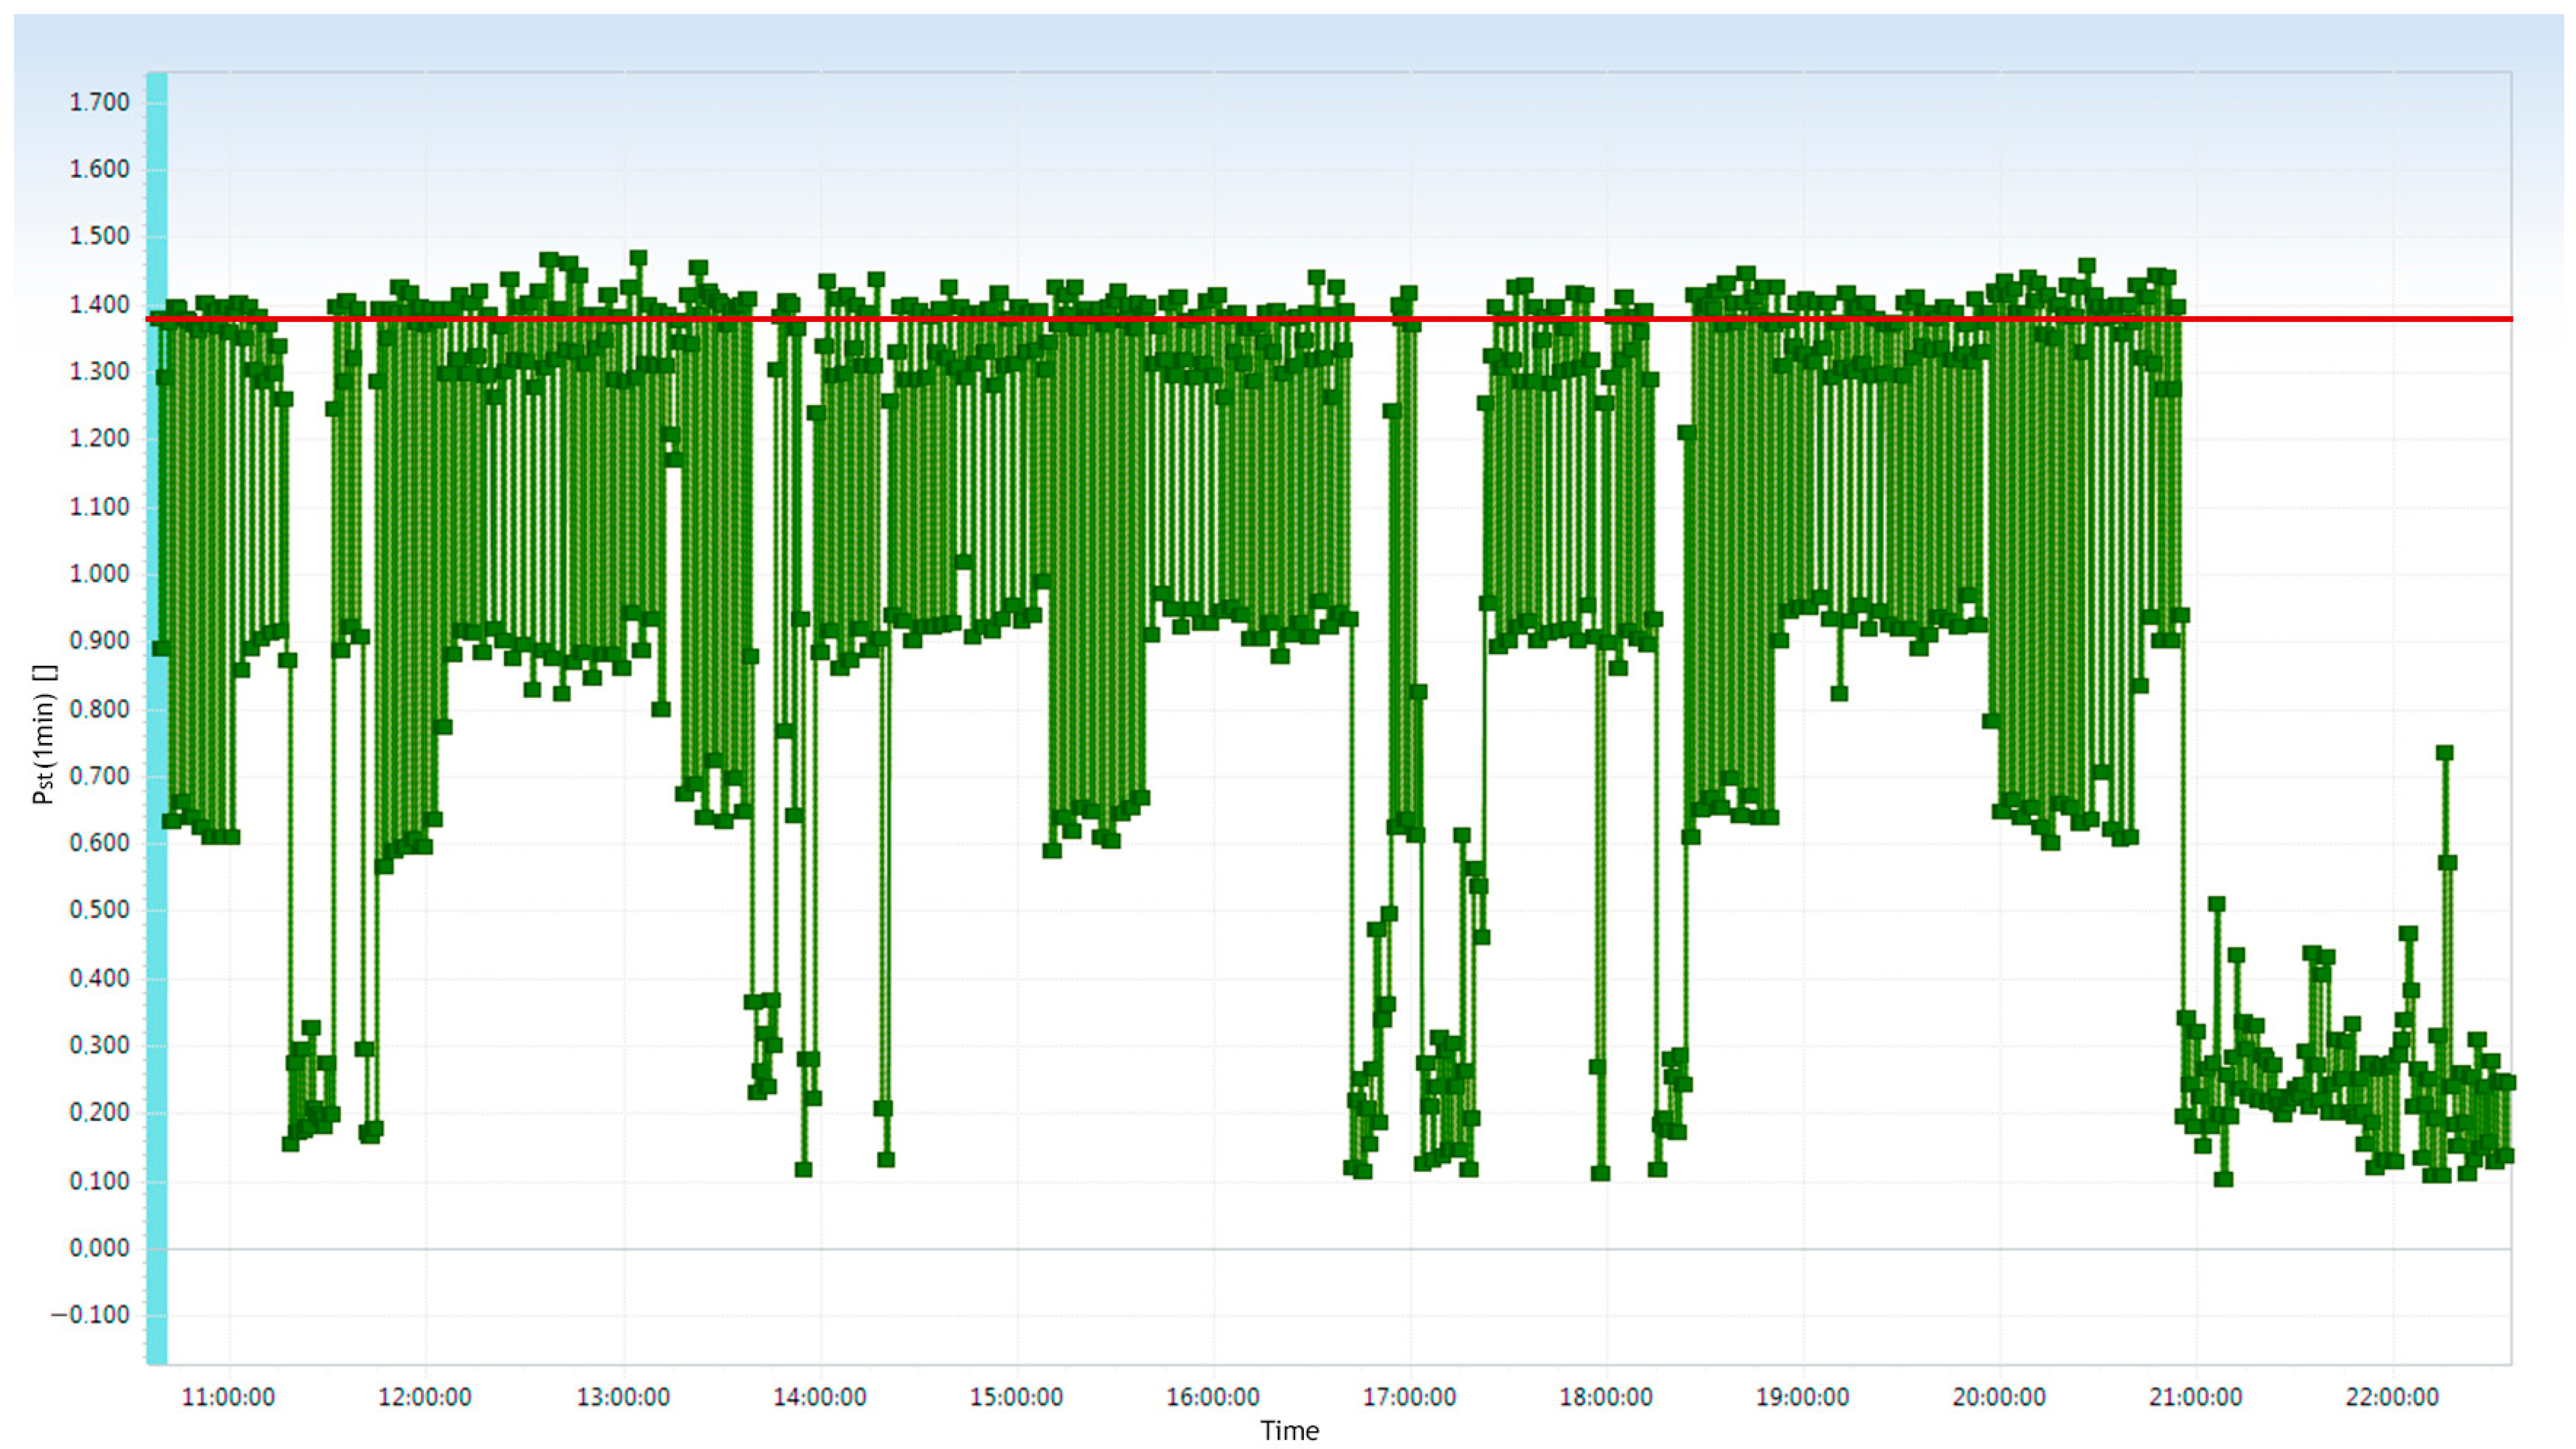Viewport: 2576px width, 1449px height.
Task: Click the 18:00:00 time axis label
Action: click(x=1606, y=1397)
